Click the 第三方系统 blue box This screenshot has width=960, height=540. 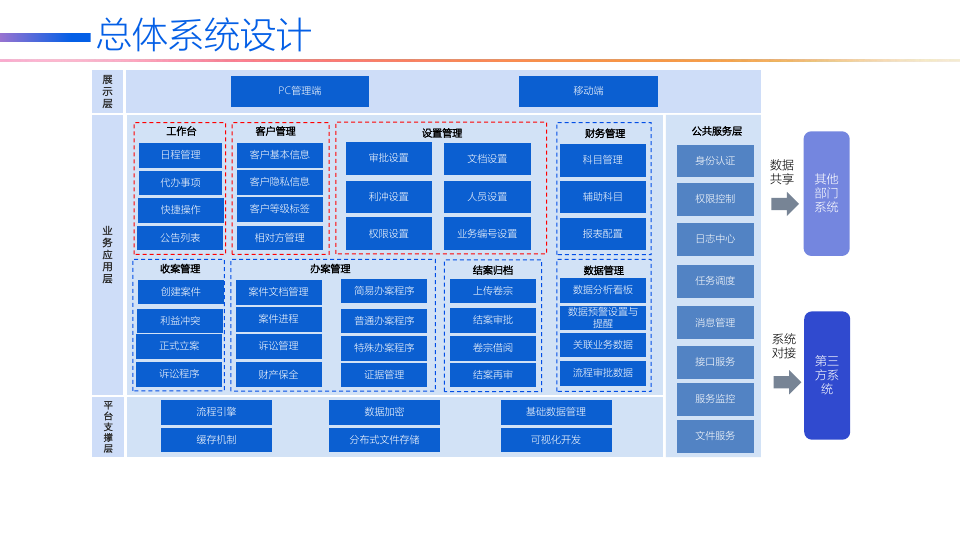click(x=827, y=375)
